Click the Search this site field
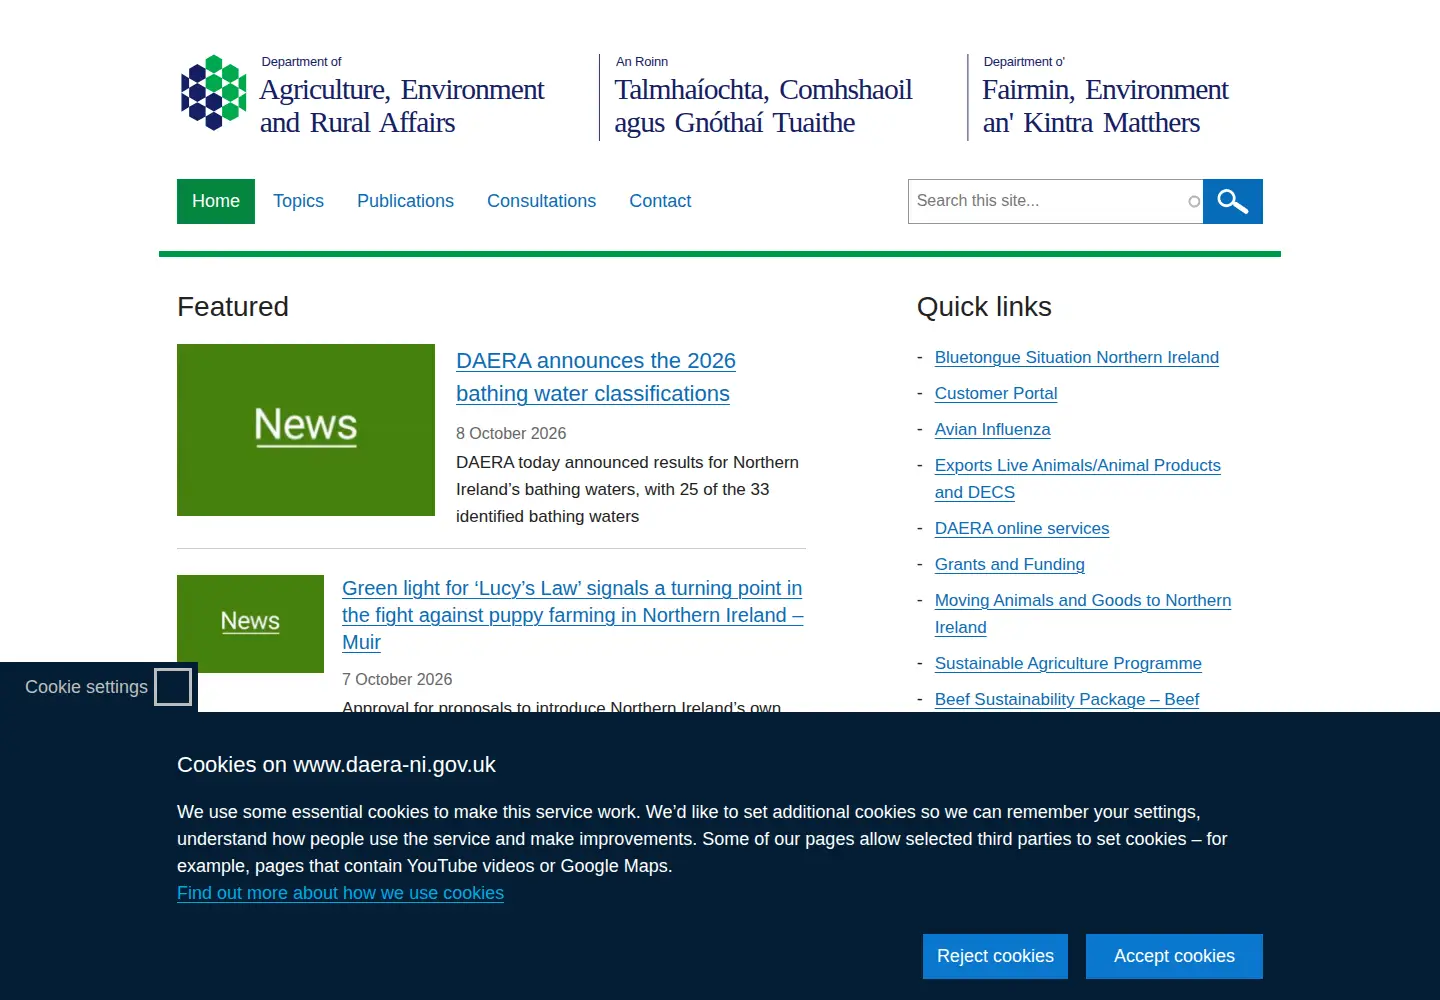 point(1055,201)
